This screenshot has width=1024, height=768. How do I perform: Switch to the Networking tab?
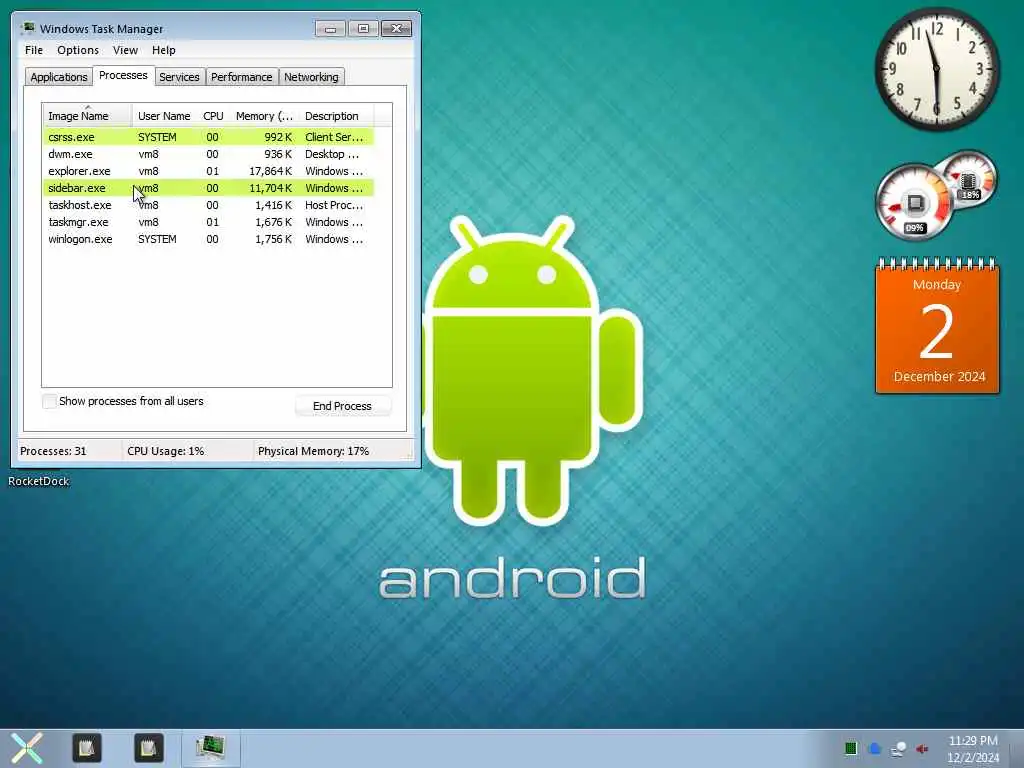pyautogui.click(x=311, y=77)
